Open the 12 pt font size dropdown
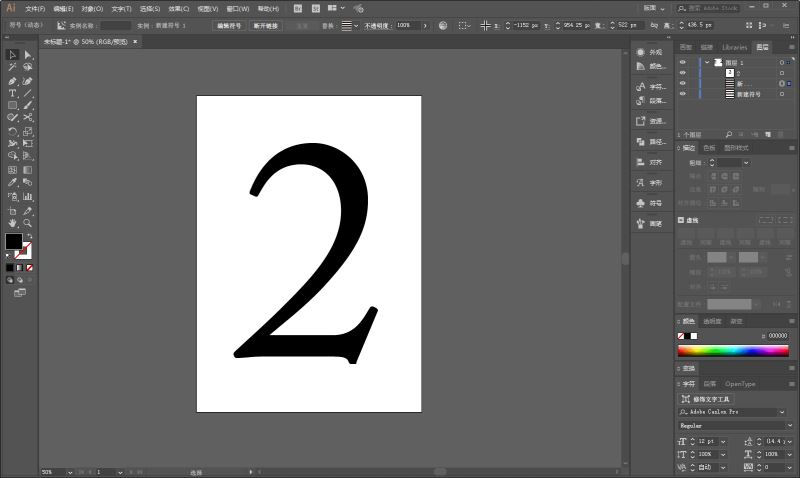The image size is (800, 478). tap(723, 441)
